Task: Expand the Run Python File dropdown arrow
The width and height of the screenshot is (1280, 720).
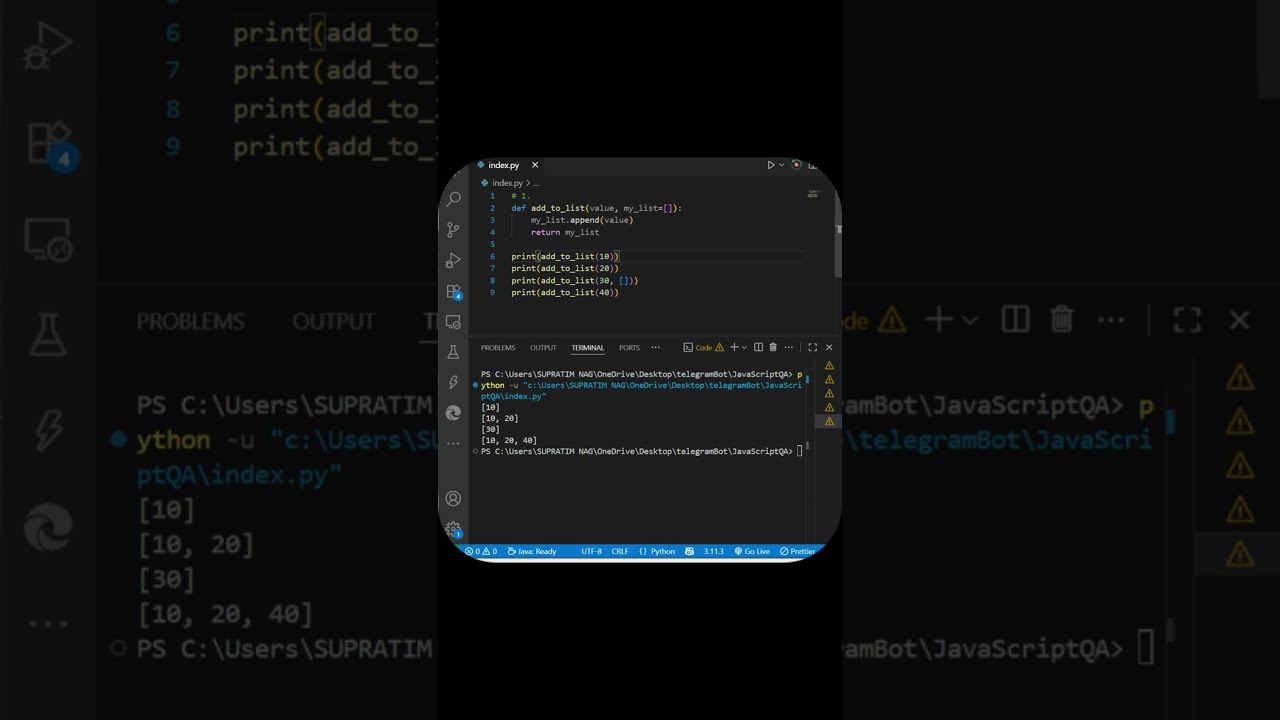Action: click(x=782, y=165)
